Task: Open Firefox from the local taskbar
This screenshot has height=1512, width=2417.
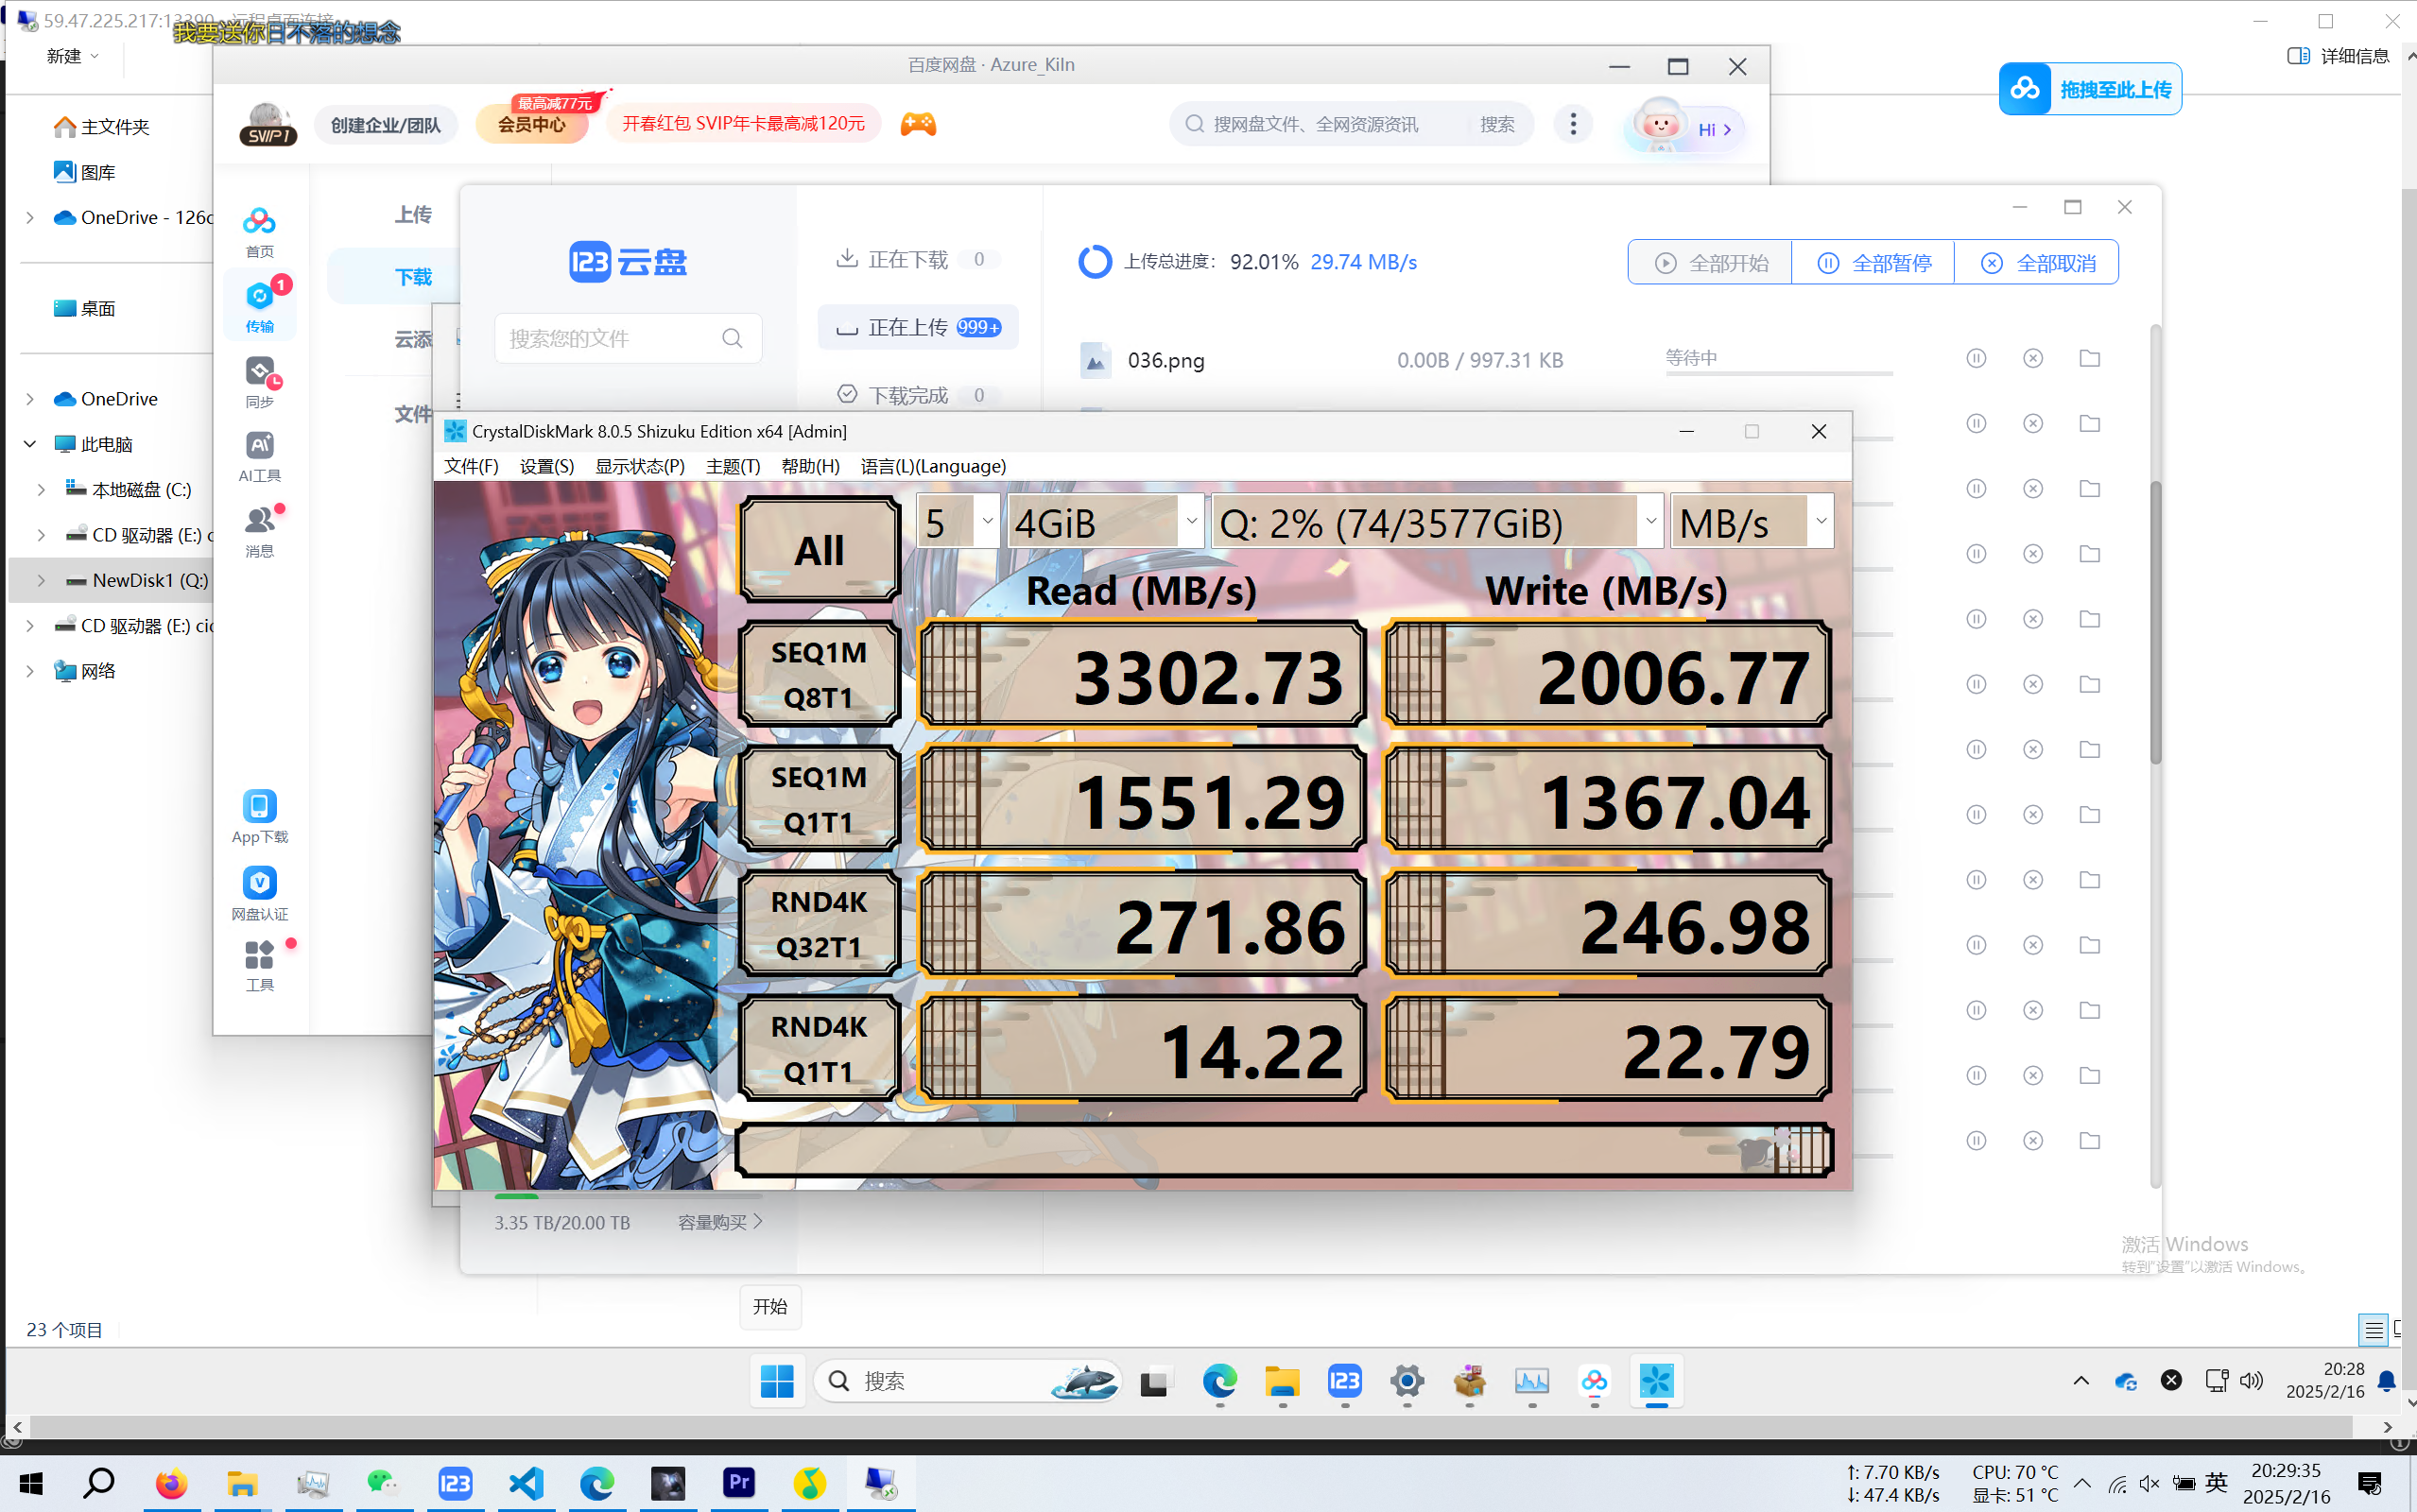Action: (171, 1483)
